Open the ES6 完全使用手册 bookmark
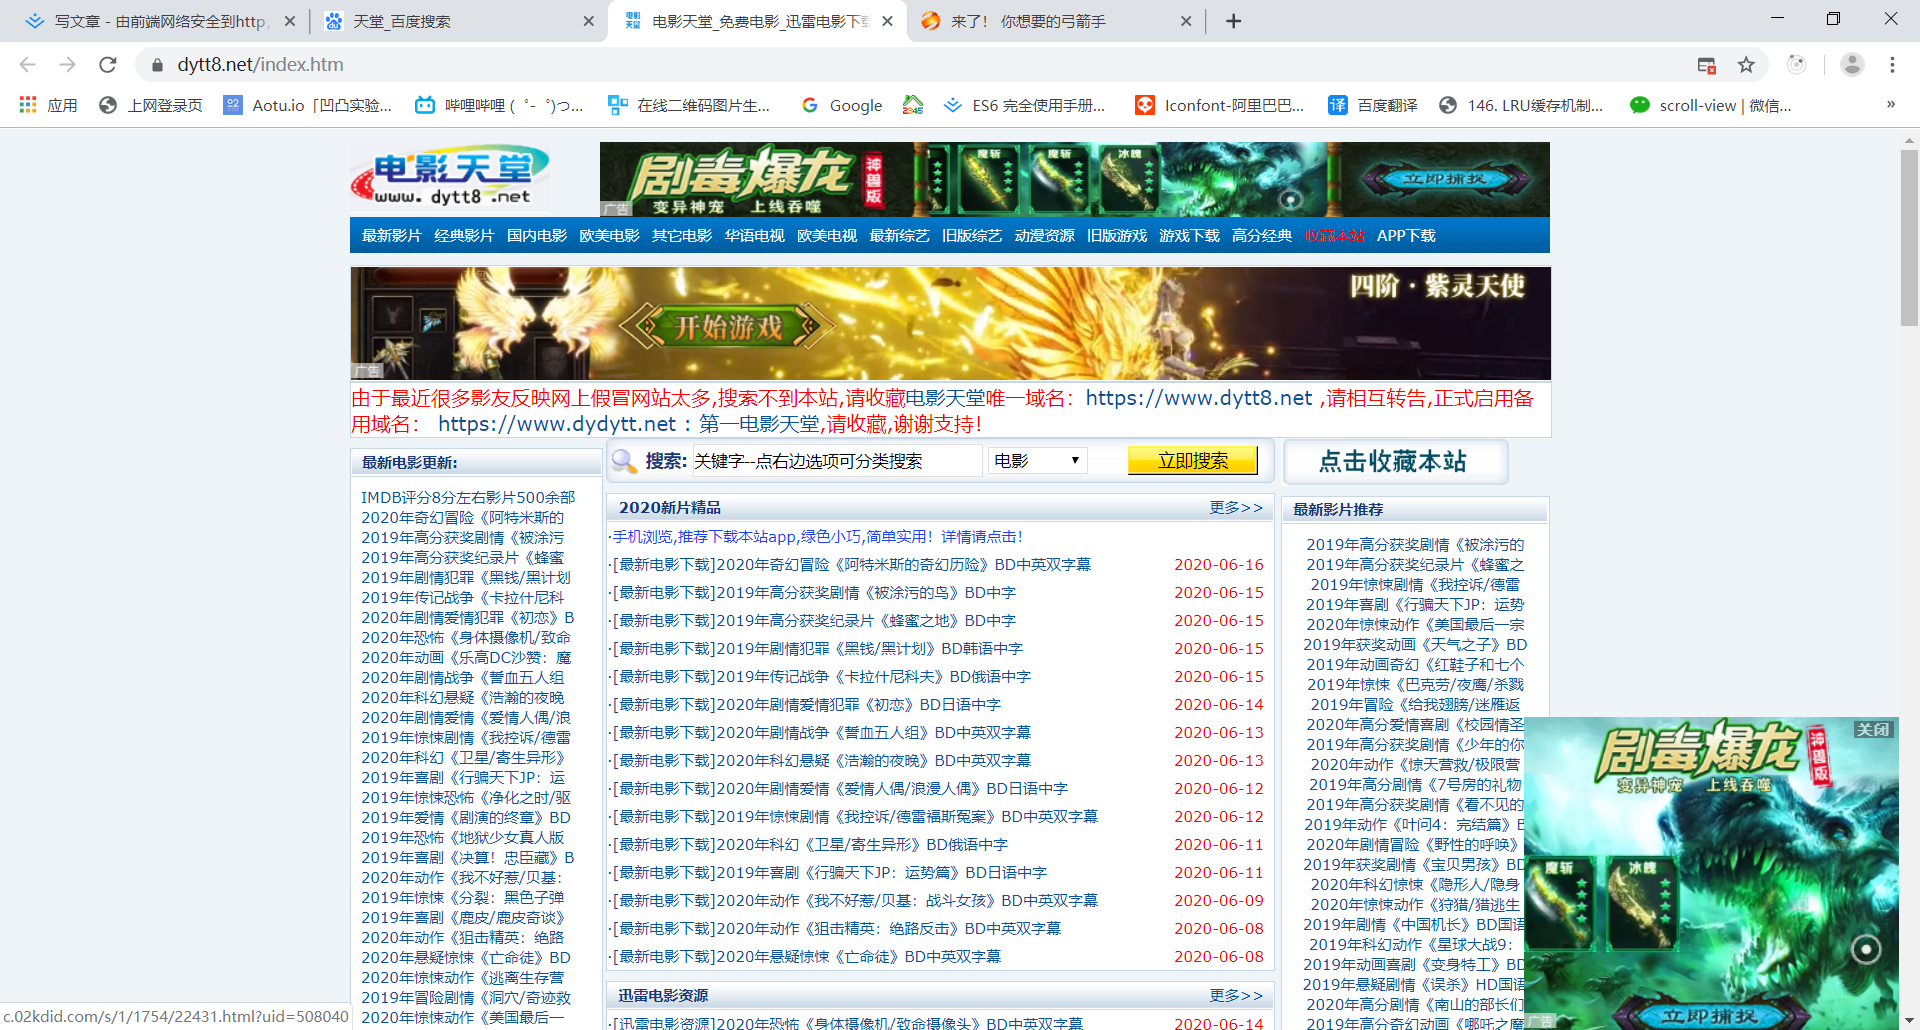 point(1024,105)
